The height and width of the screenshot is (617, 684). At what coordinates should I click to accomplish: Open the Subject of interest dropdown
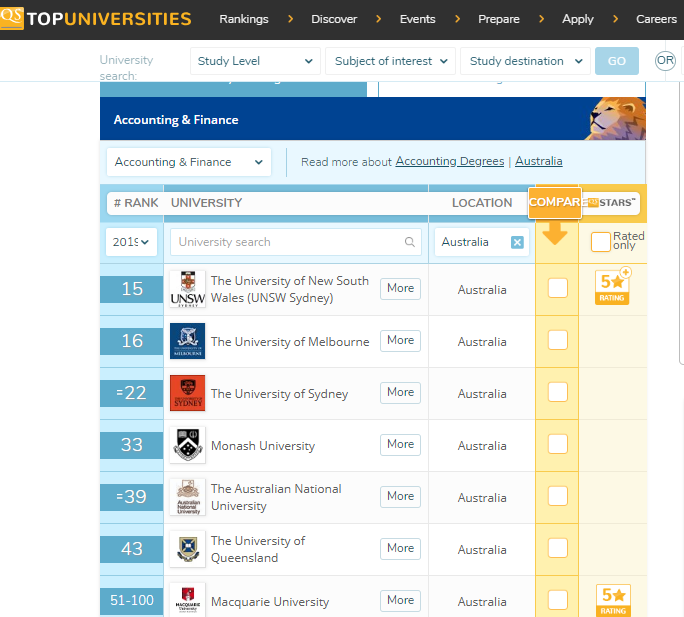click(390, 61)
